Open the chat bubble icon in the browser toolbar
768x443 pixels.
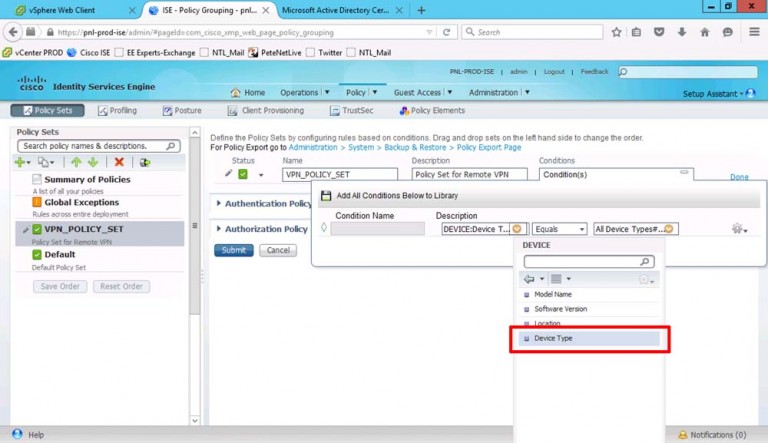(x=728, y=32)
